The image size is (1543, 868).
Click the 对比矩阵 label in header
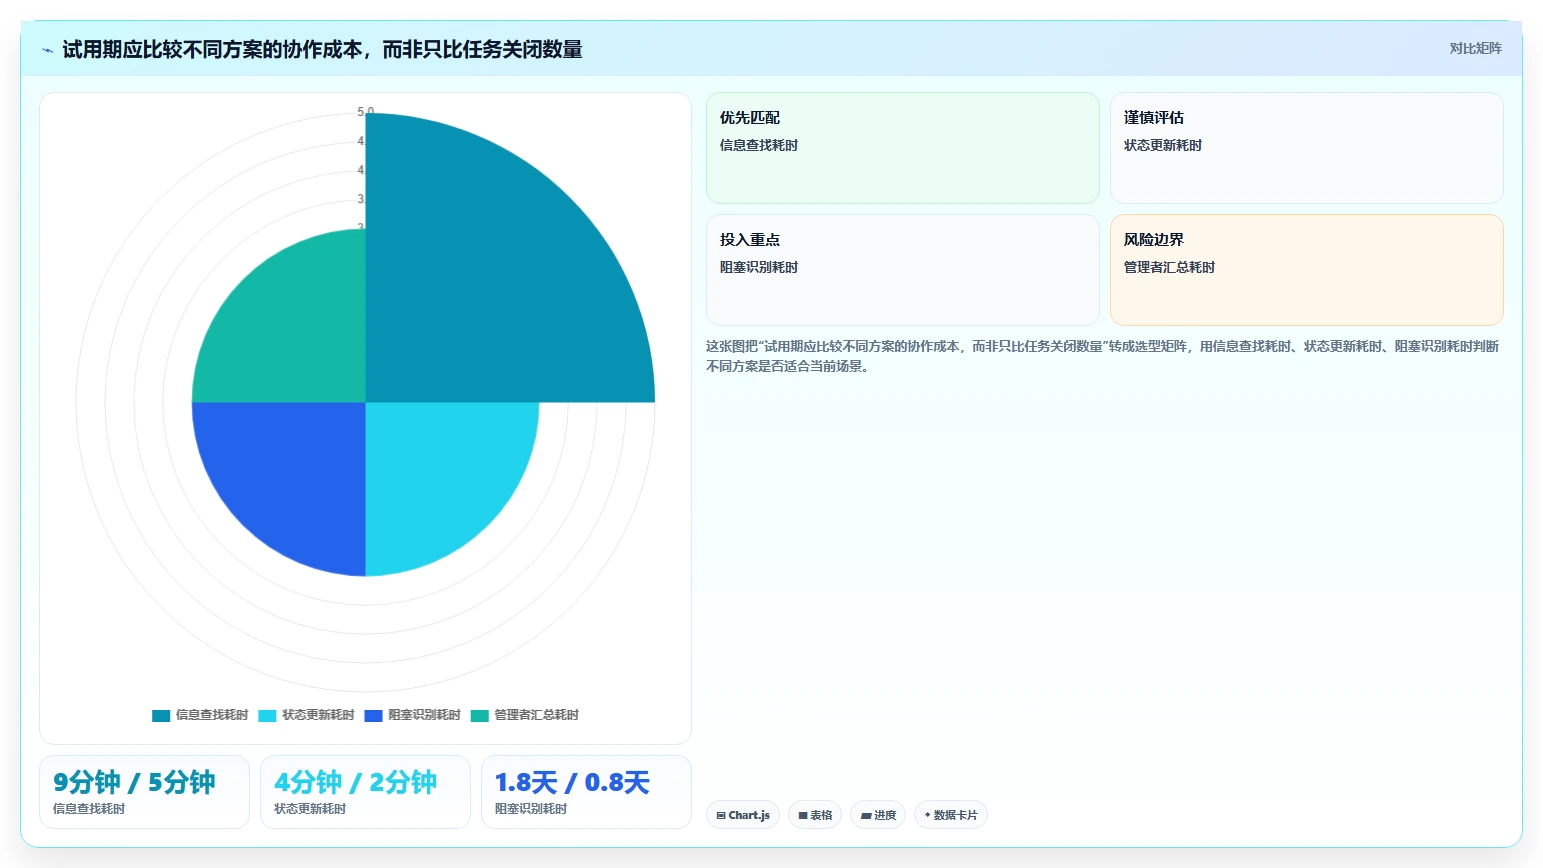(1475, 48)
